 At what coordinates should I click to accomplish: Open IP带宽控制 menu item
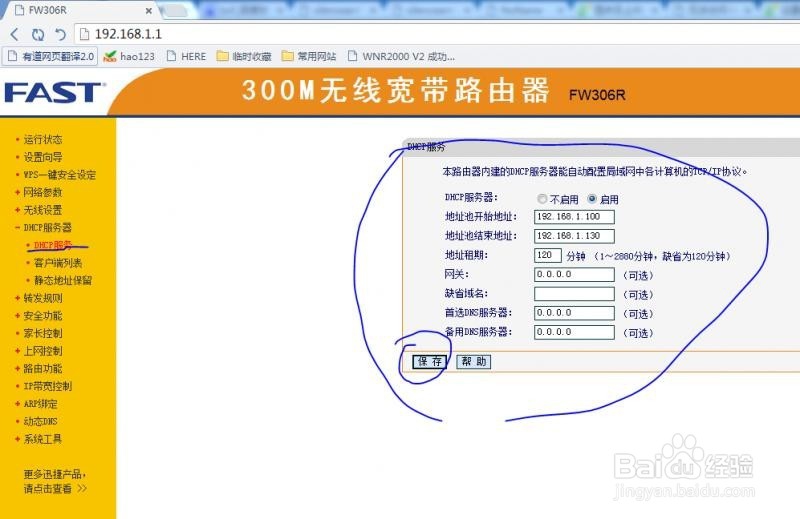point(47,386)
